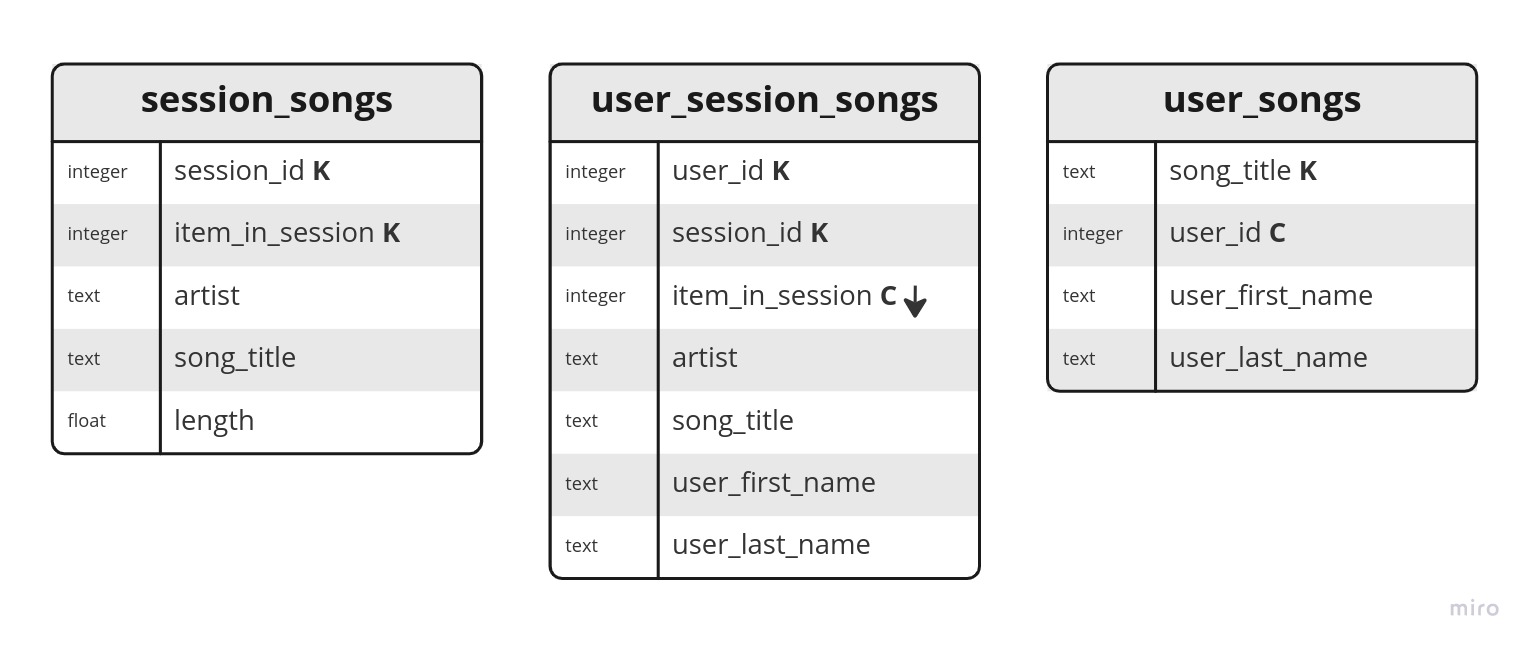Select user_id C row in user_songs

(1262, 234)
